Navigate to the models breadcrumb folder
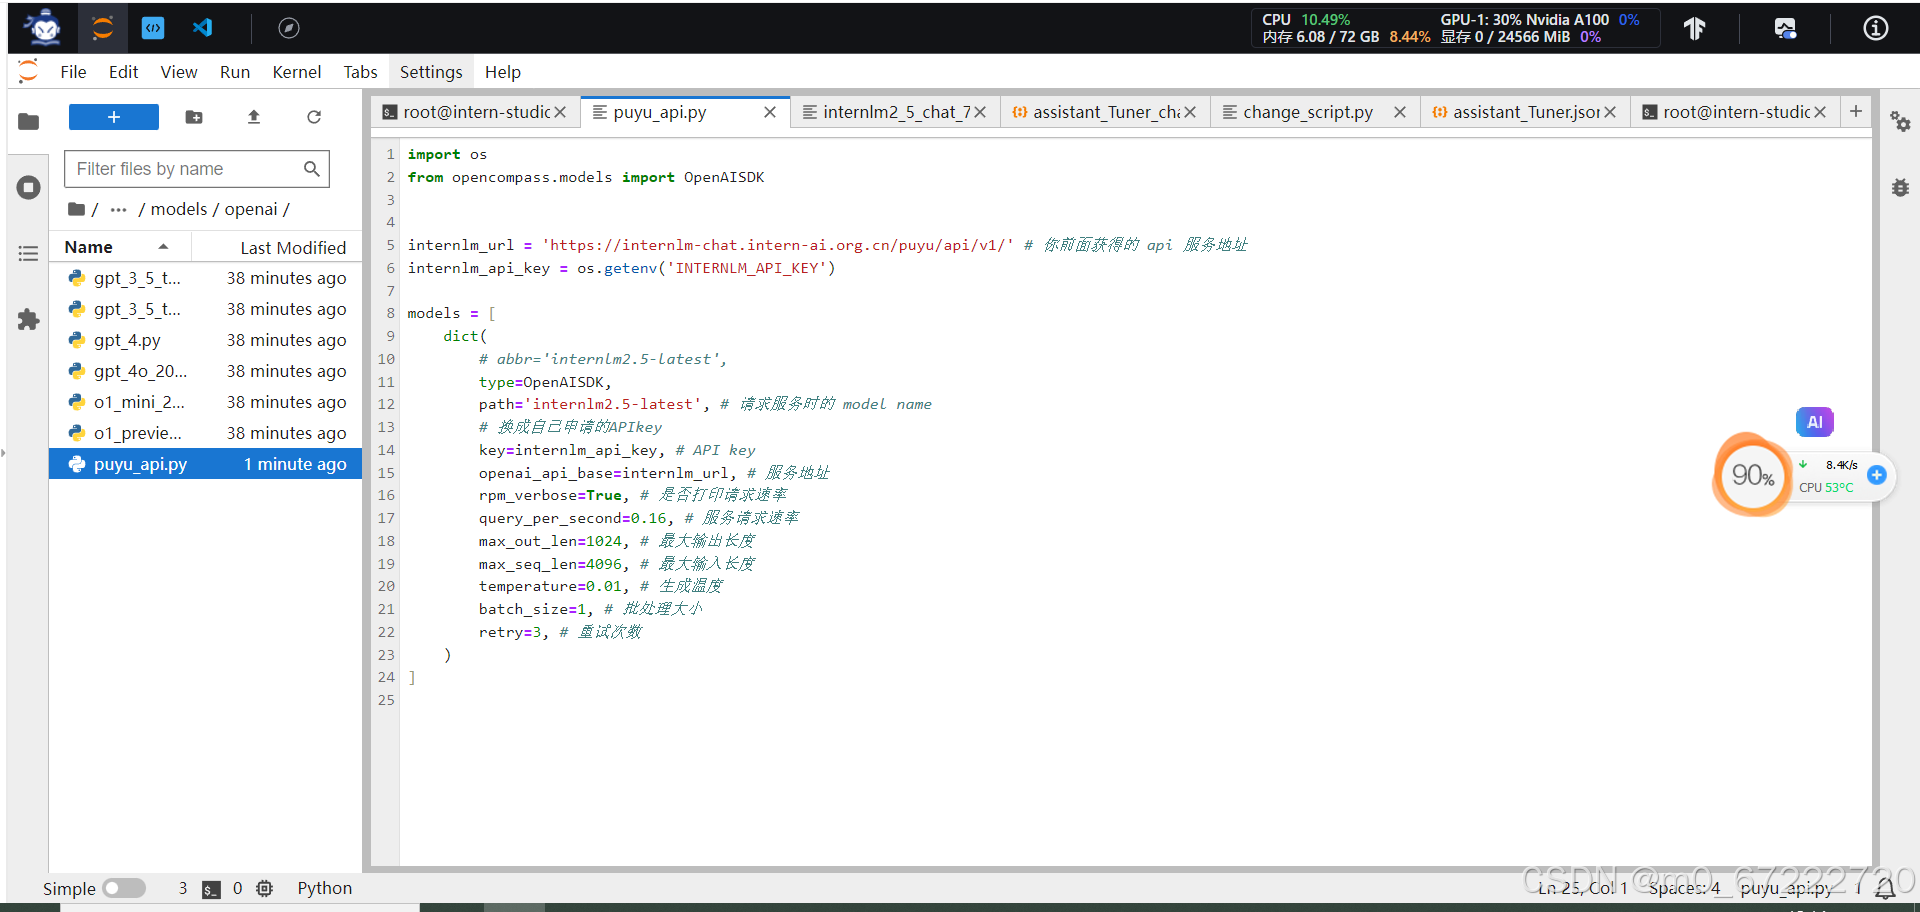The height and width of the screenshot is (912, 1920). click(179, 209)
